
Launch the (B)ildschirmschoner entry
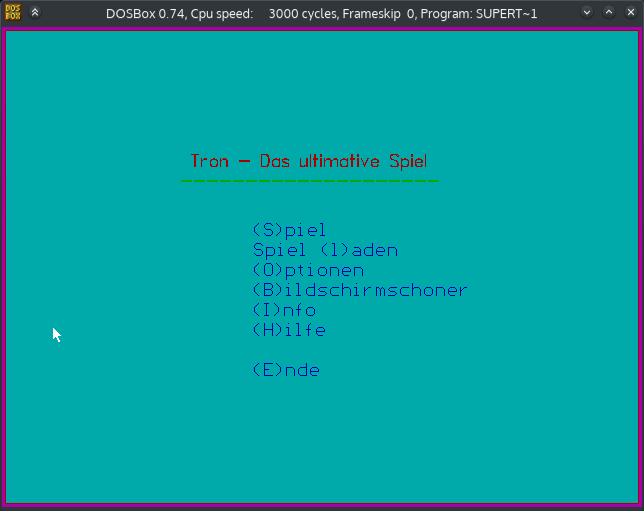tap(360, 290)
